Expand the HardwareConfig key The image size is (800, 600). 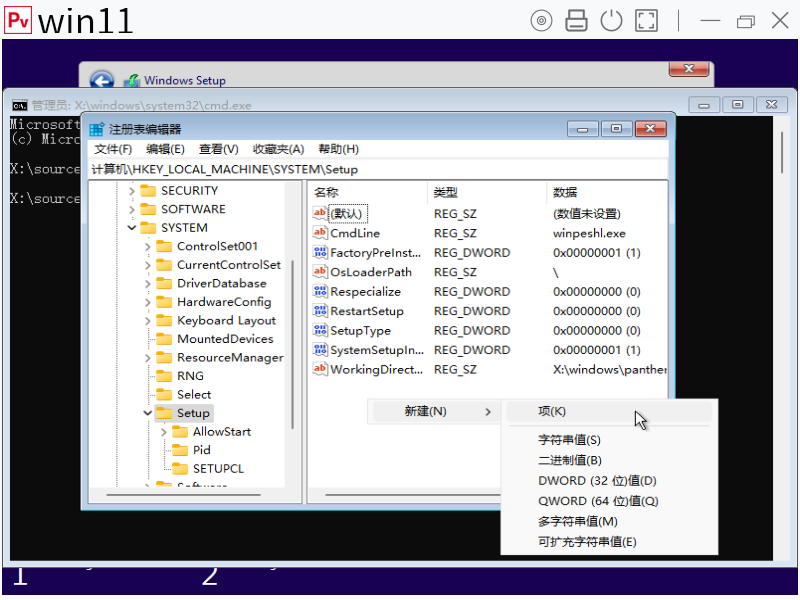coord(147,302)
